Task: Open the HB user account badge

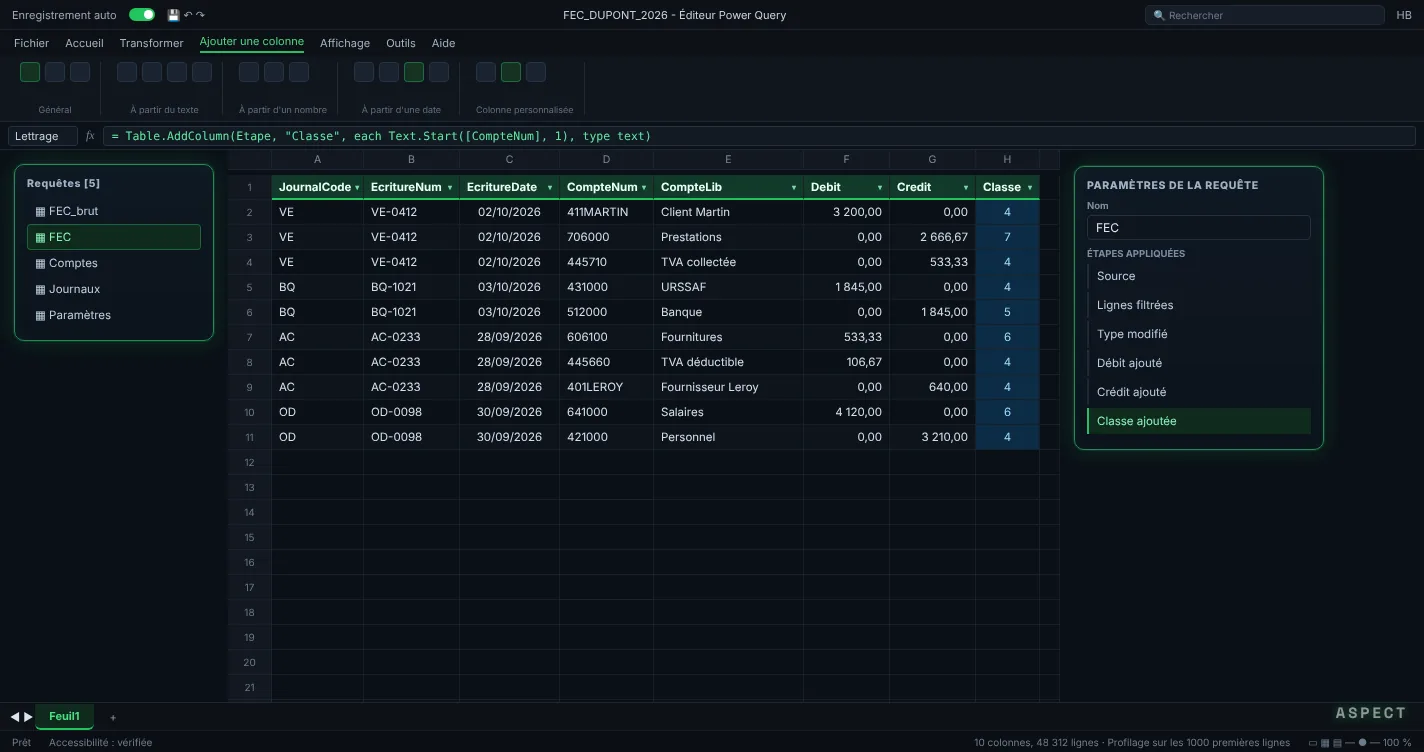Action: (x=1404, y=15)
